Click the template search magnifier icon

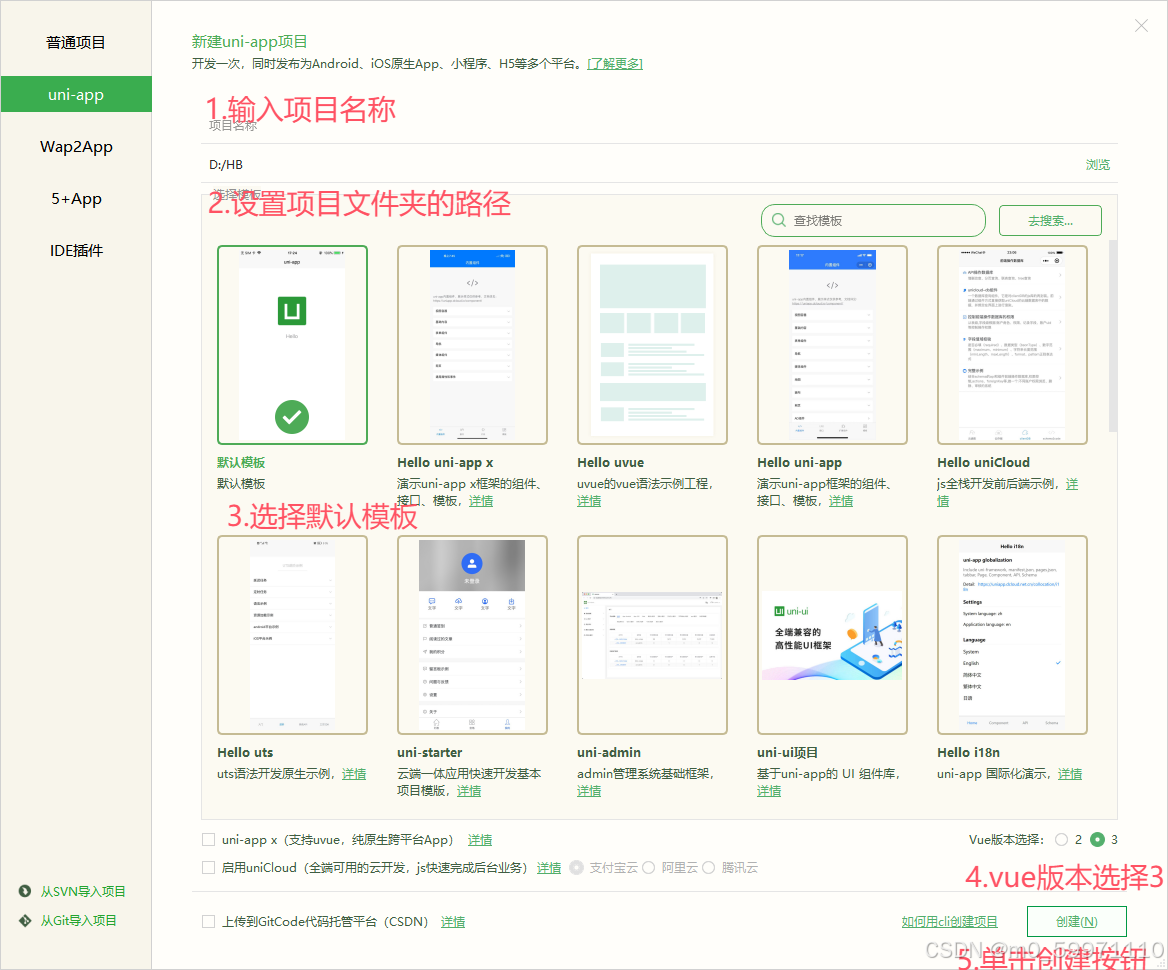point(778,221)
